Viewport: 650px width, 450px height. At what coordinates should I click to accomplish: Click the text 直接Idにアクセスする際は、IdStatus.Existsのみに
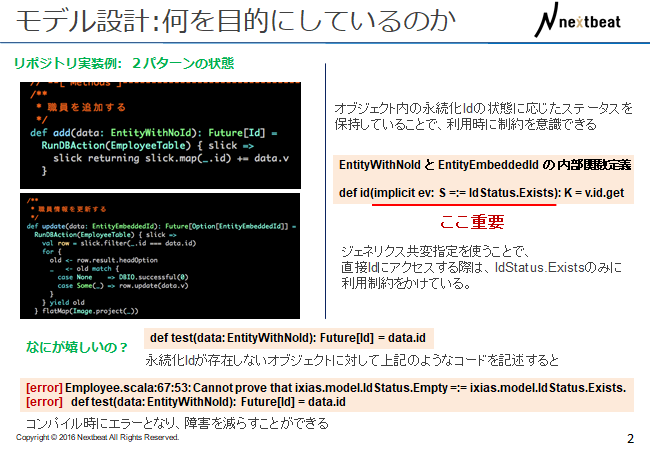tap(481, 267)
